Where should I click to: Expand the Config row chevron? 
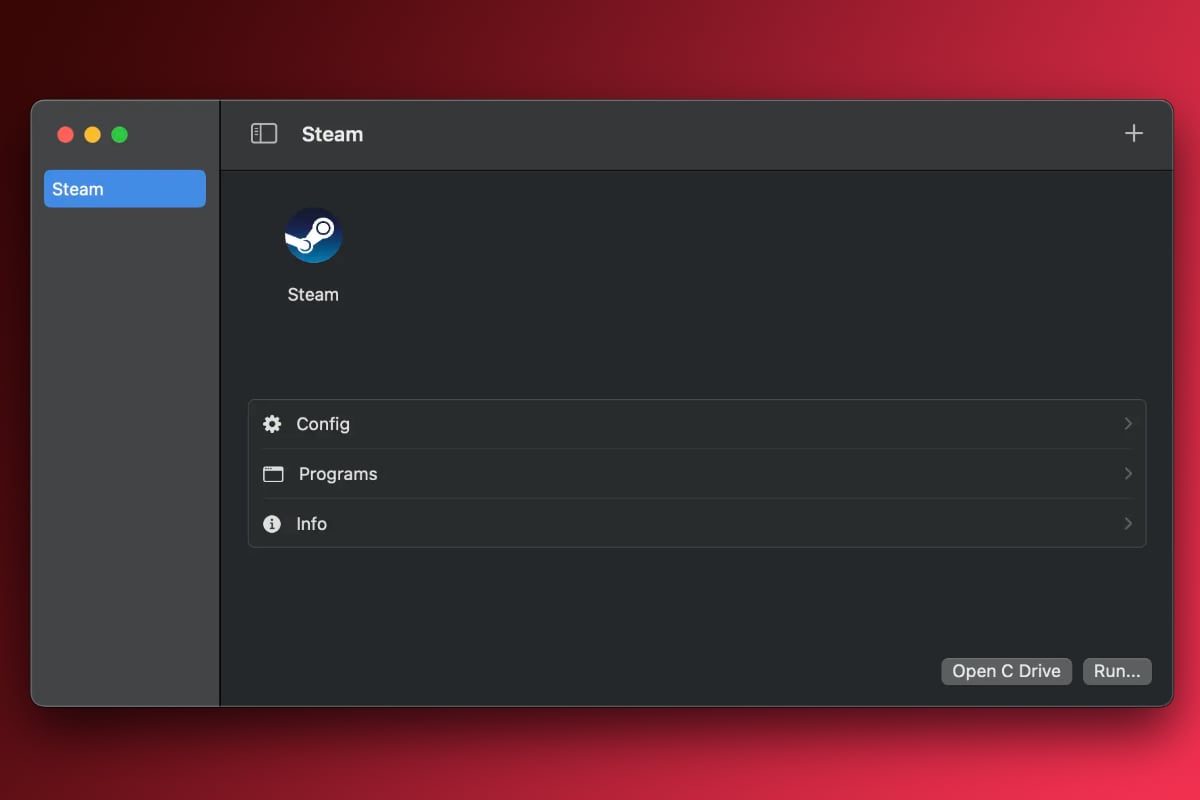click(1128, 424)
